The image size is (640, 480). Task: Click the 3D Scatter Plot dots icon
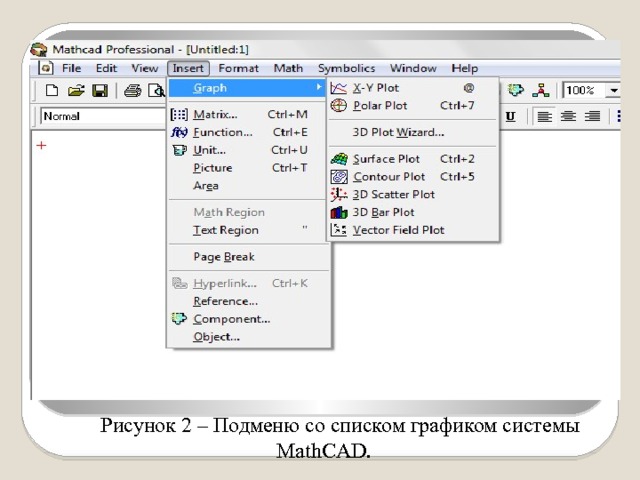(x=339, y=194)
